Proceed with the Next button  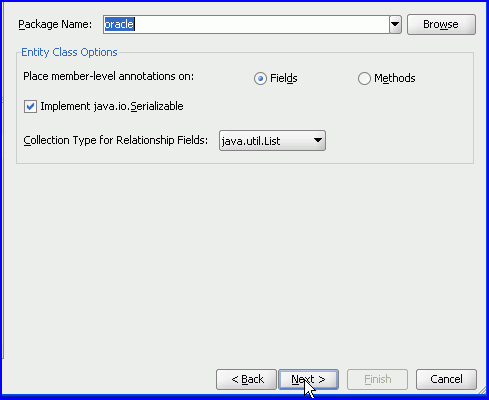click(309, 379)
